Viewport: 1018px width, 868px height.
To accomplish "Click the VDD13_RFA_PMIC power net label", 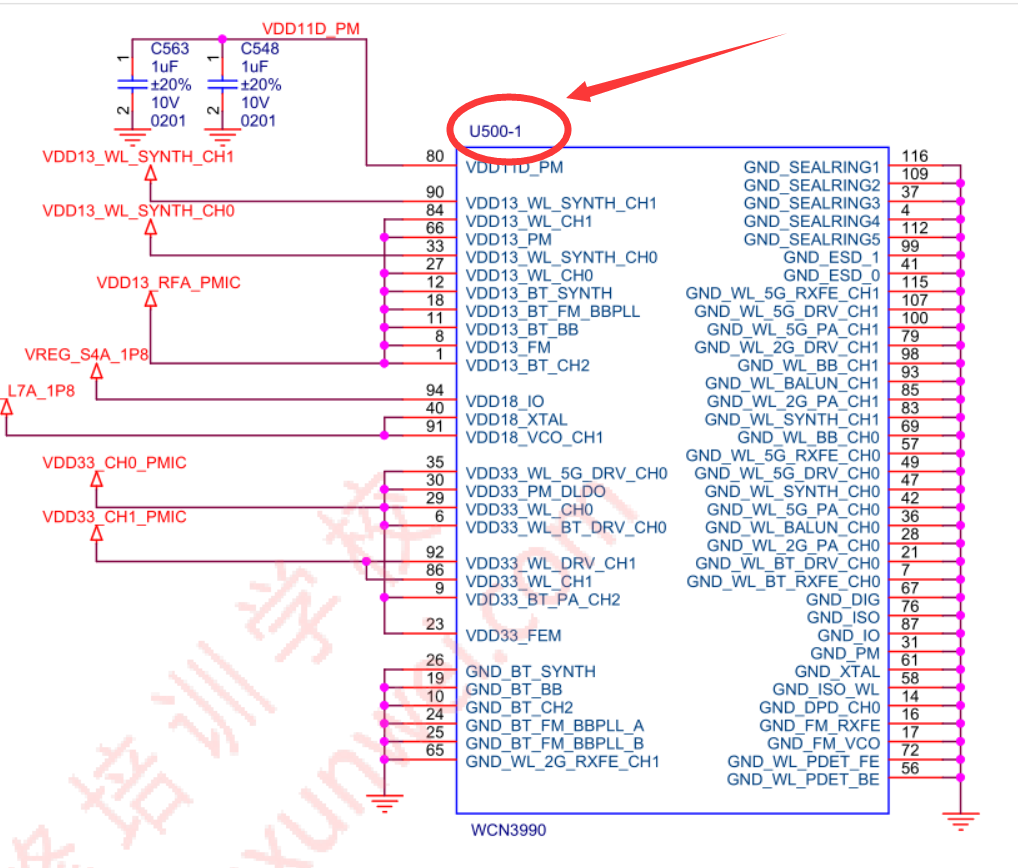I will (x=169, y=282).
